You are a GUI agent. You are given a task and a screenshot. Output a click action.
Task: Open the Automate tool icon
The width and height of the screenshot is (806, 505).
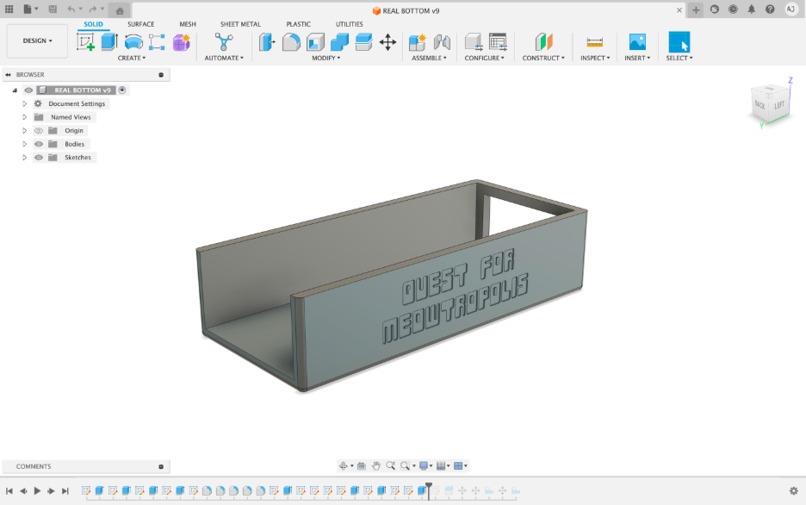(x=224, y=42)
